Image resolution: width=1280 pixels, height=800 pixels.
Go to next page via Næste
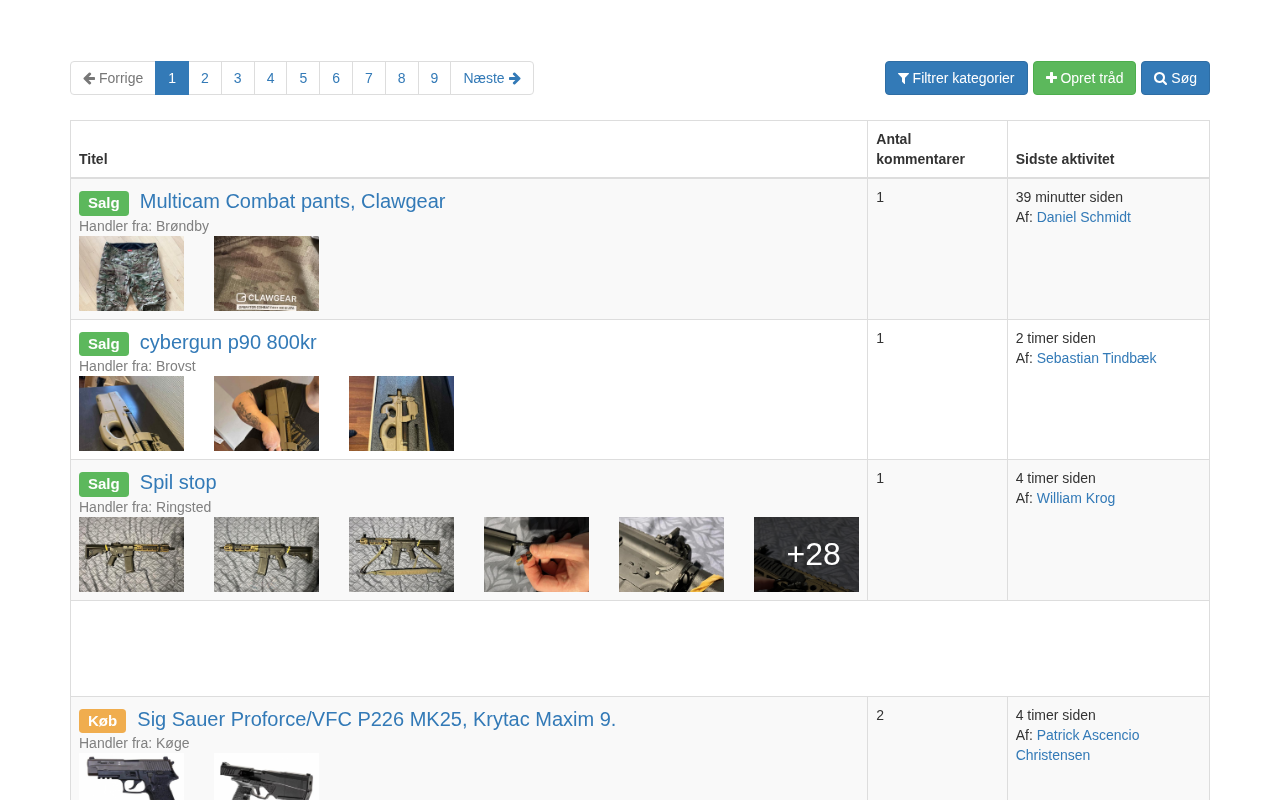pyautogui.click(x=492, y=78)
